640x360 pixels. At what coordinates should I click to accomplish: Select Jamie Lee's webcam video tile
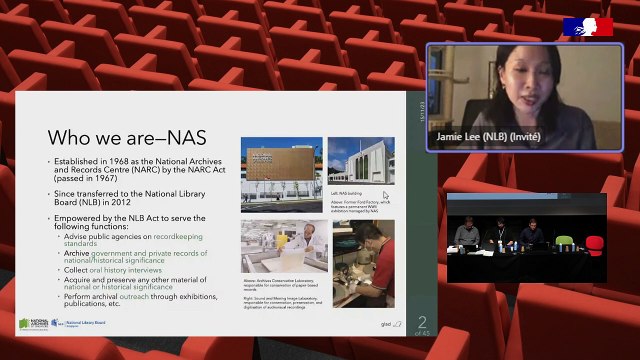[x=524, y=98]
